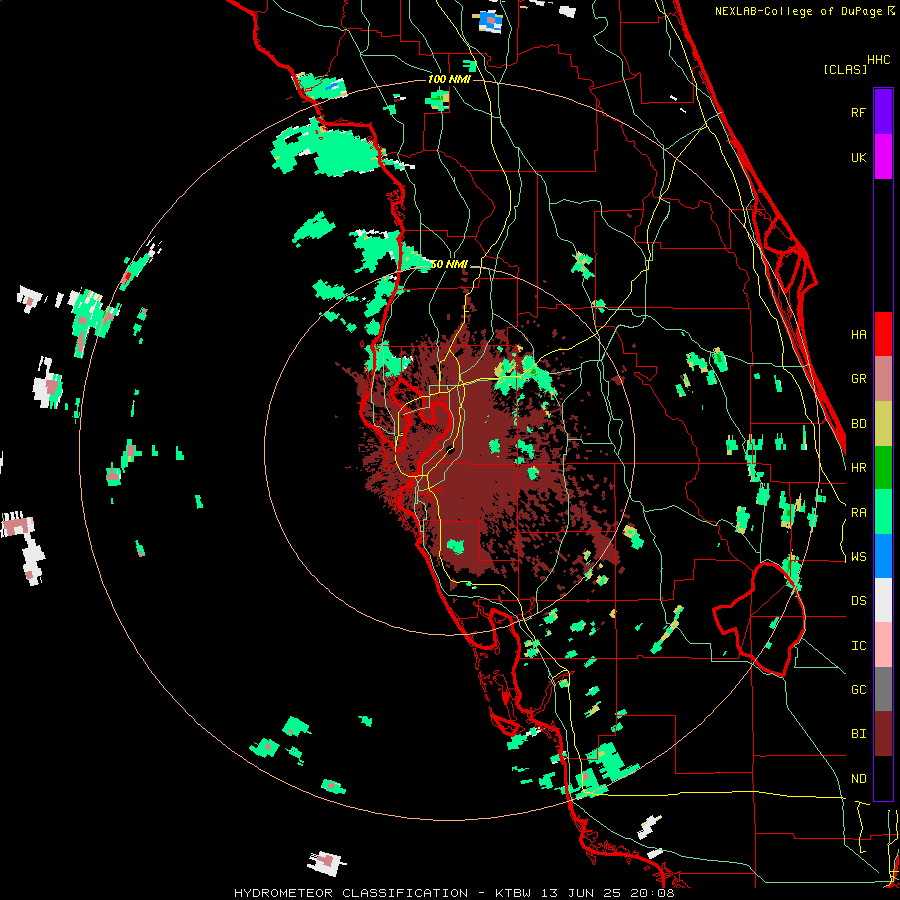Click the ND black legend swatch
Viewport: 900px width, 900px height.
click(883, 778)
